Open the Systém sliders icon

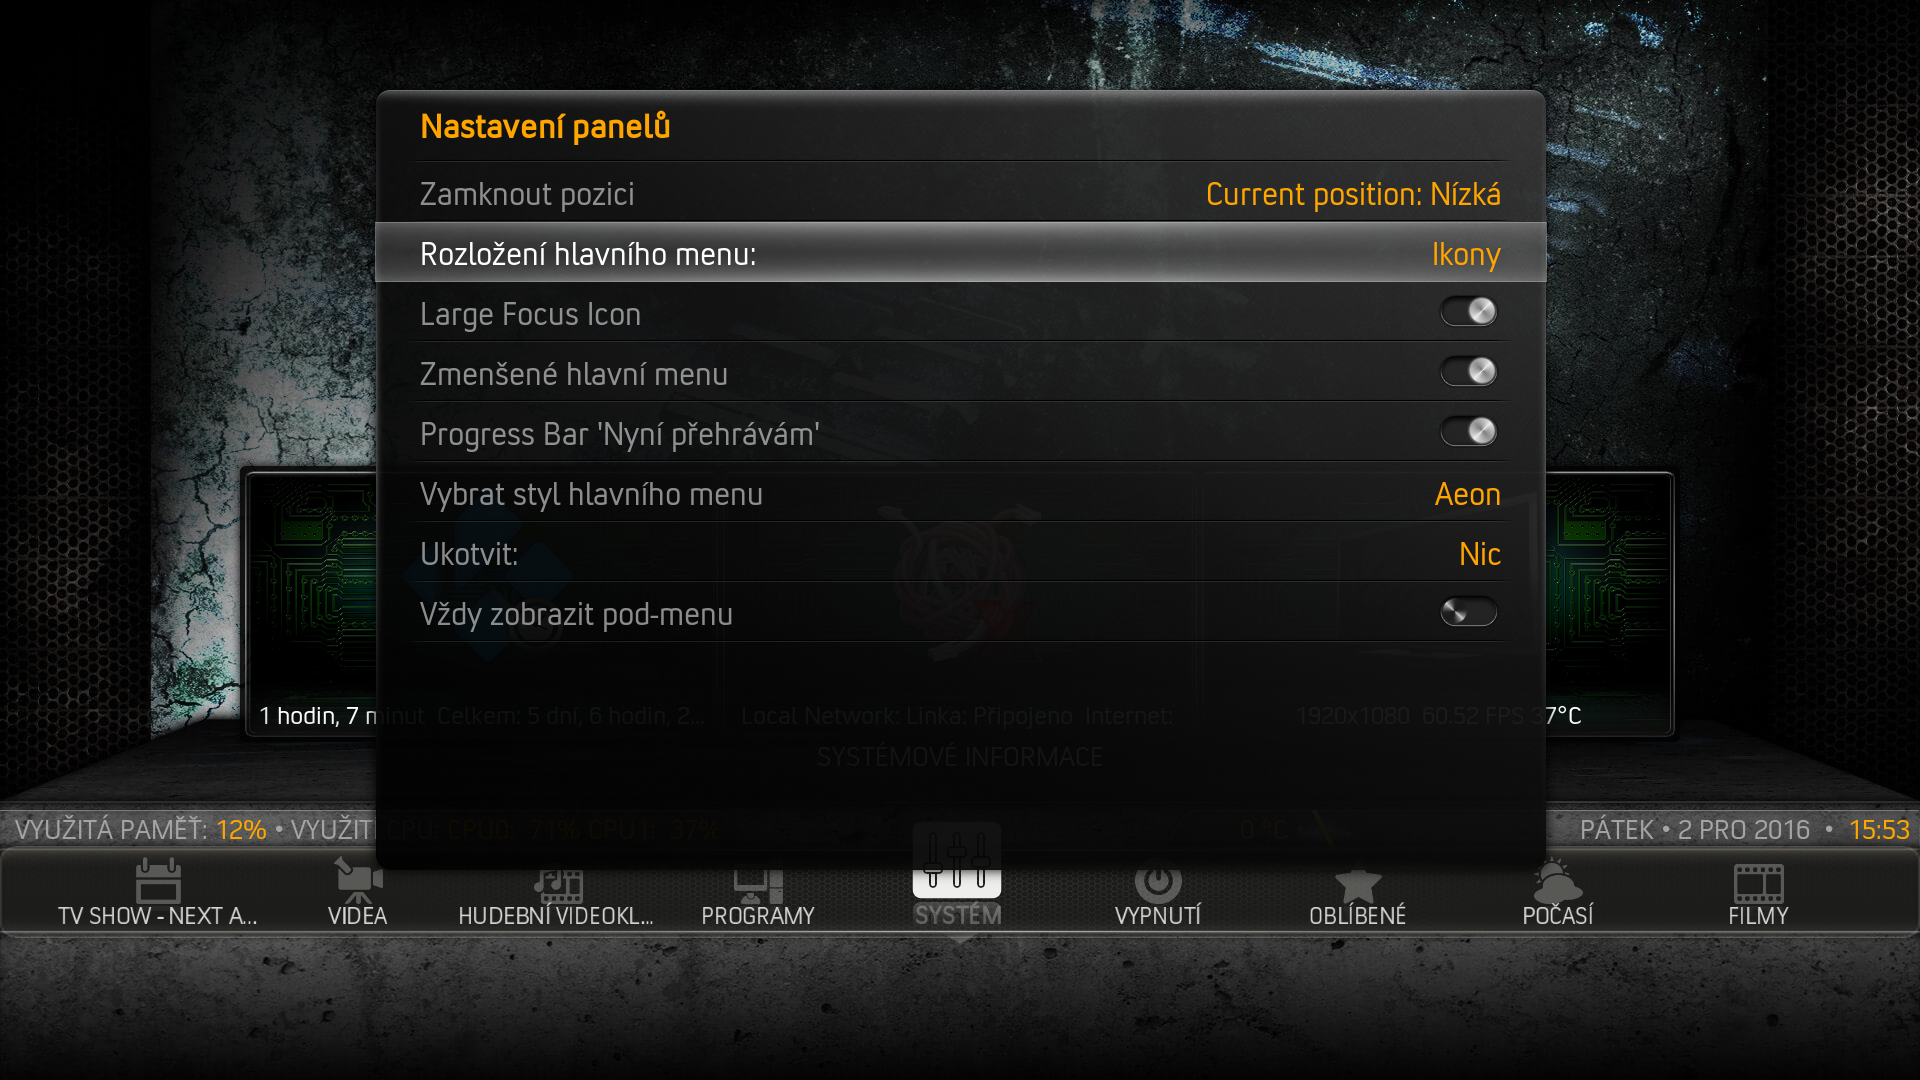click(957, 861)
